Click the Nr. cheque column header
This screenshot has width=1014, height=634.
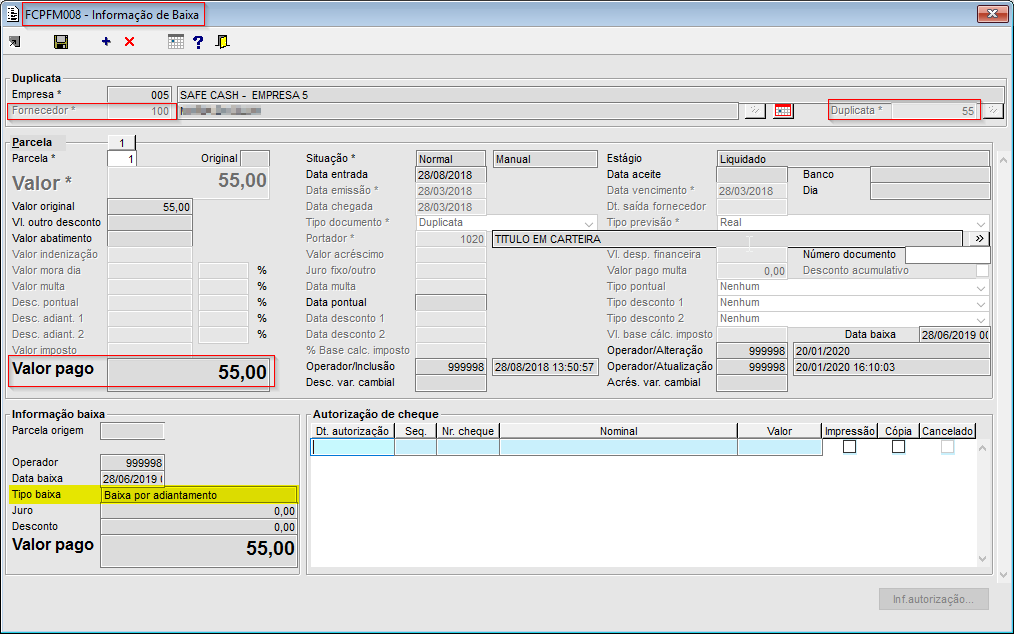(468, 431)
